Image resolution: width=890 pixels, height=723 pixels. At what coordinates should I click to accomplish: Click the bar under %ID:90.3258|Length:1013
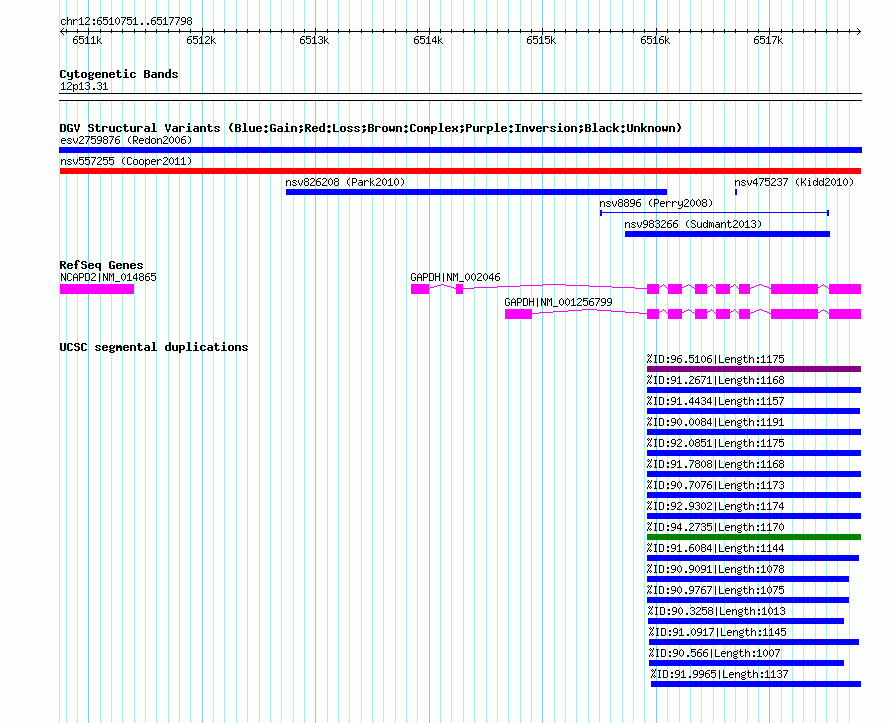(x=746, y=621)
